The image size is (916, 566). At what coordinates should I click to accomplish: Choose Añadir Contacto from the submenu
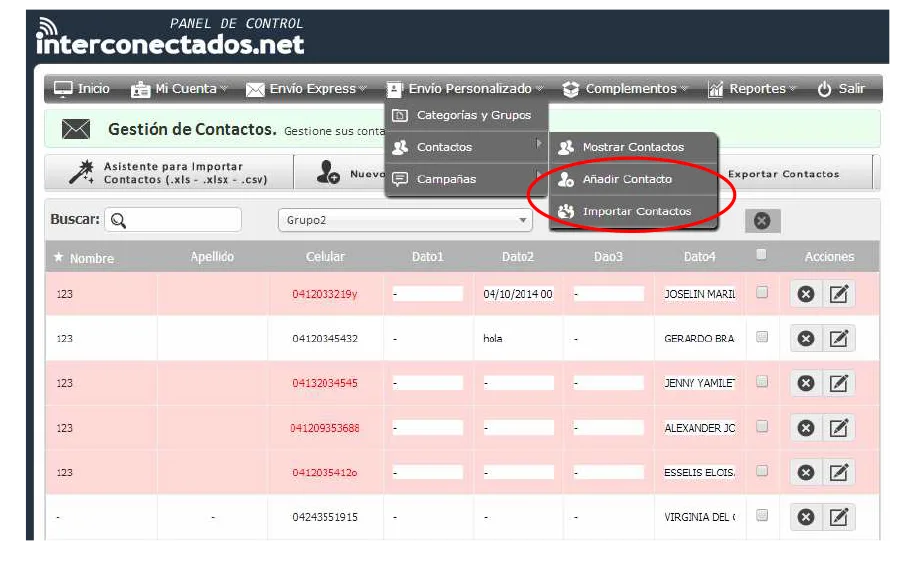pos(633,179)
